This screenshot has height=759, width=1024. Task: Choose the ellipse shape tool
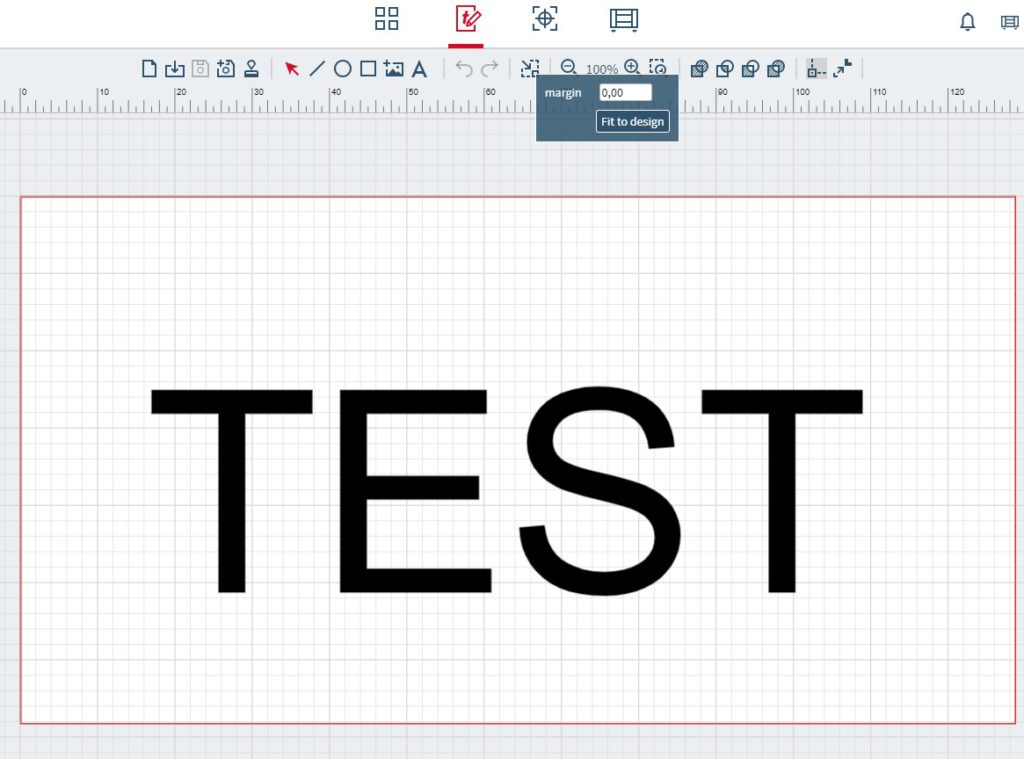tap(342, 69)
